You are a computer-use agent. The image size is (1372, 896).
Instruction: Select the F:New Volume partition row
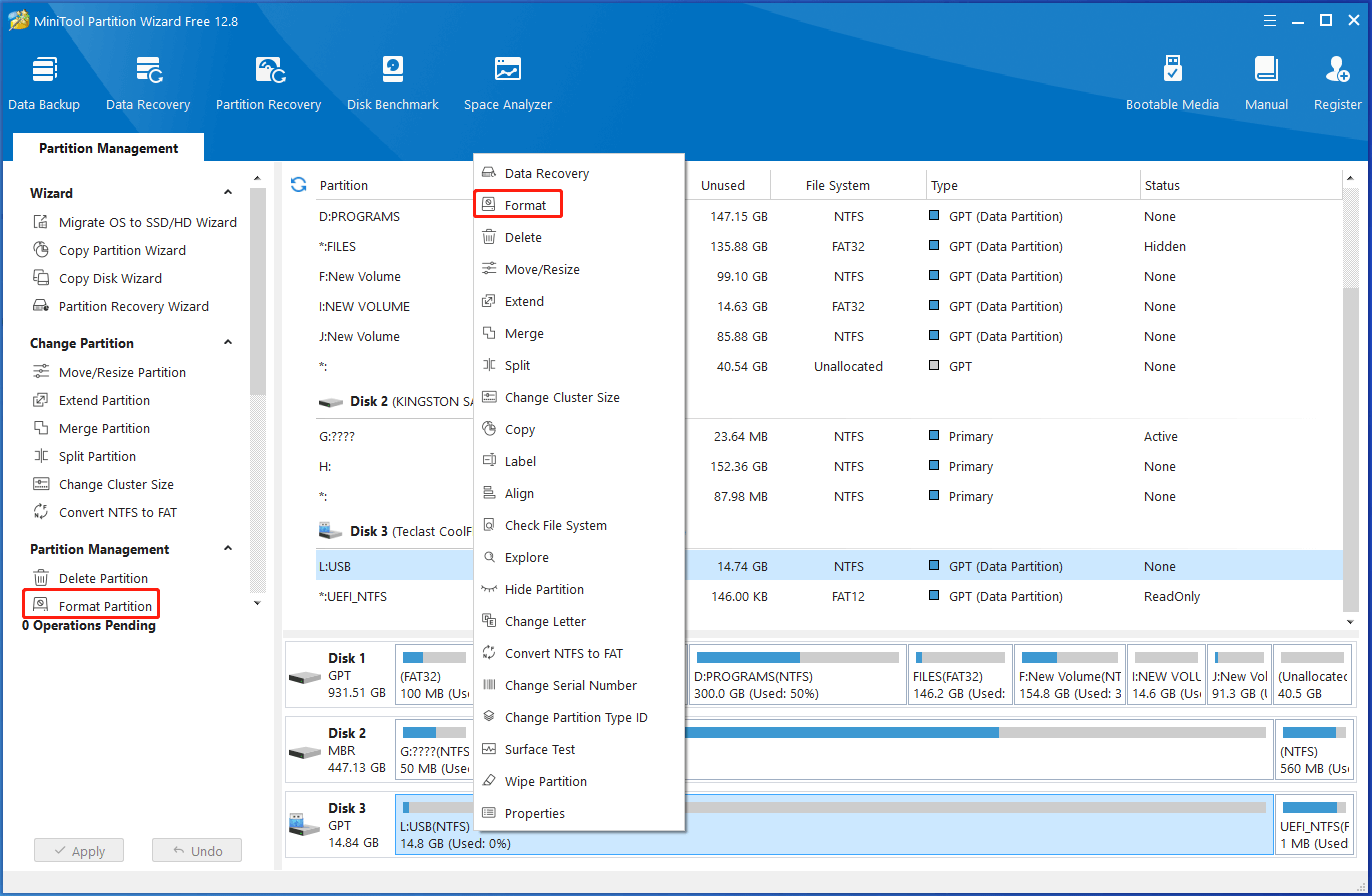coord(830,276)
